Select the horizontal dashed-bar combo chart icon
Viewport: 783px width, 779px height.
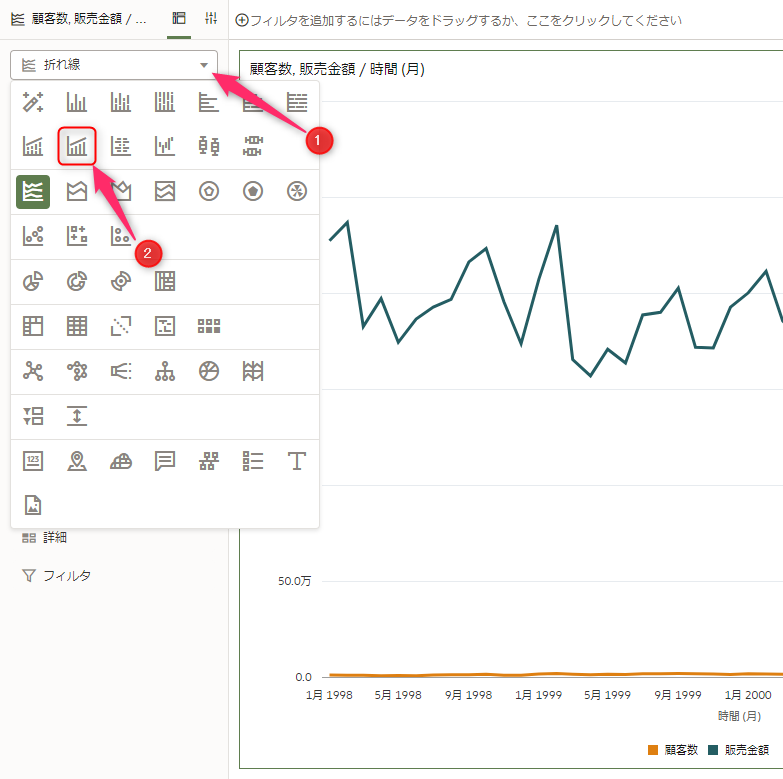[x=121, y=146]
